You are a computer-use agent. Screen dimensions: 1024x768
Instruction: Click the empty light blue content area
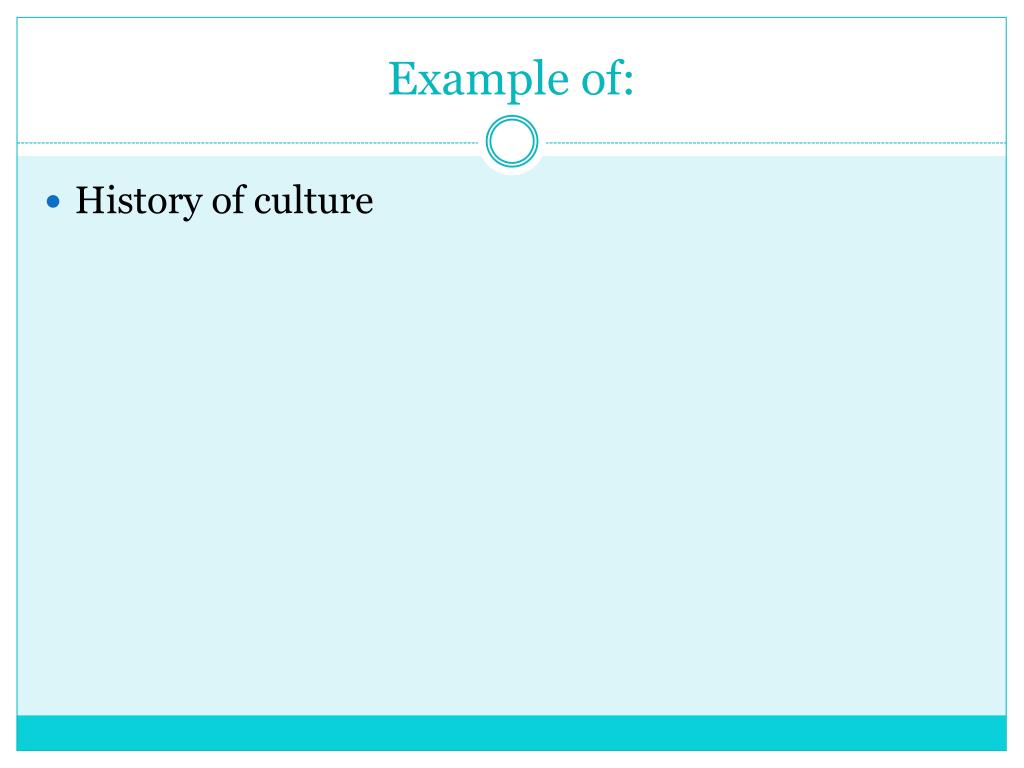tap(511, 457)
